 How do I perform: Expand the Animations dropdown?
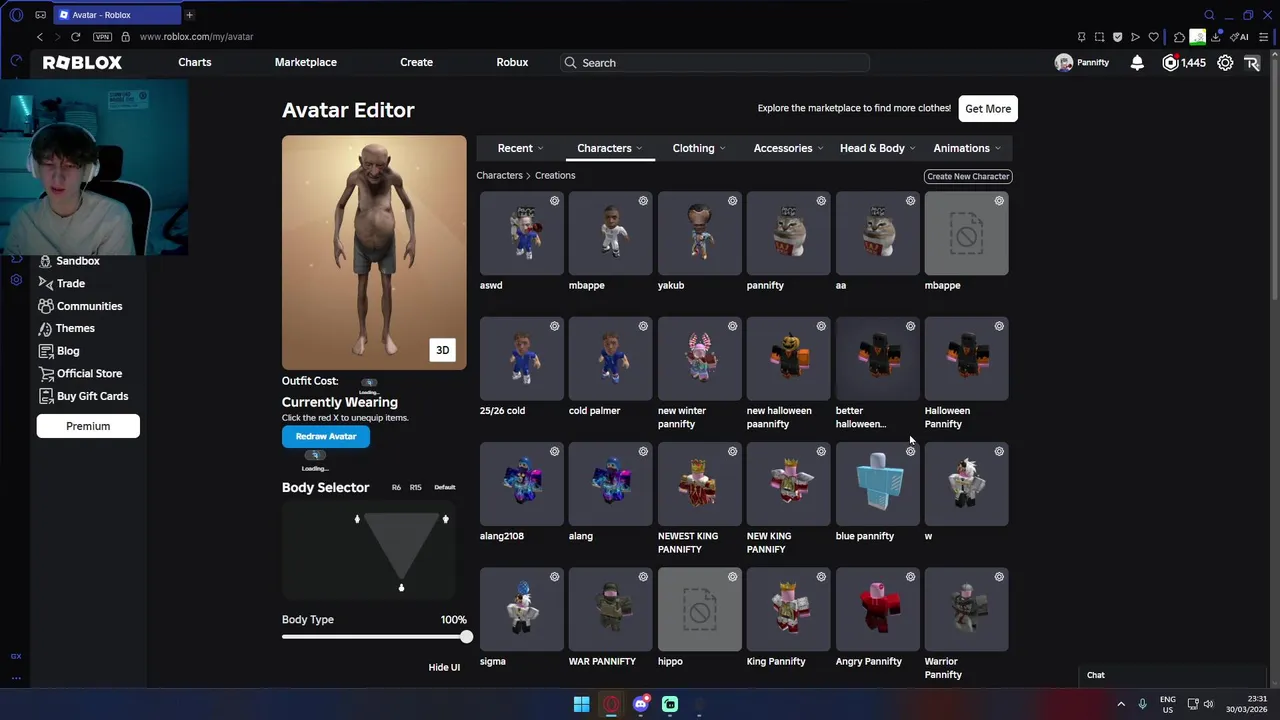[x=966, y=148]
